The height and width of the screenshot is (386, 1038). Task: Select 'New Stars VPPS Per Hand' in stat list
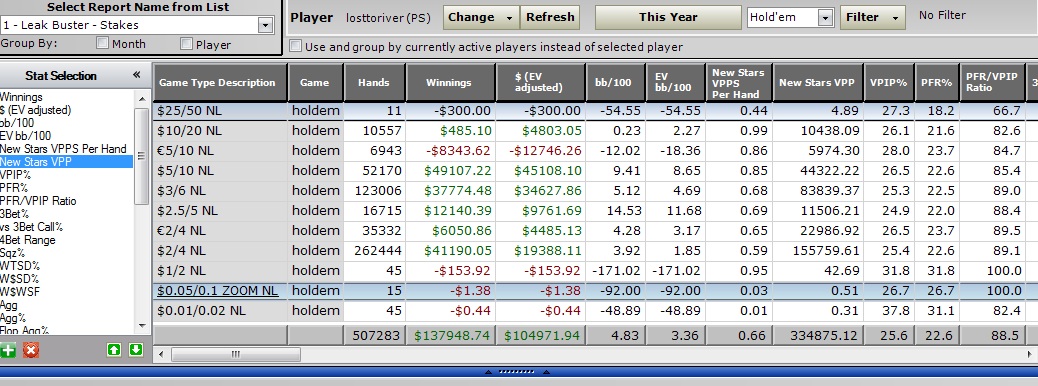(x=64, y=149)
